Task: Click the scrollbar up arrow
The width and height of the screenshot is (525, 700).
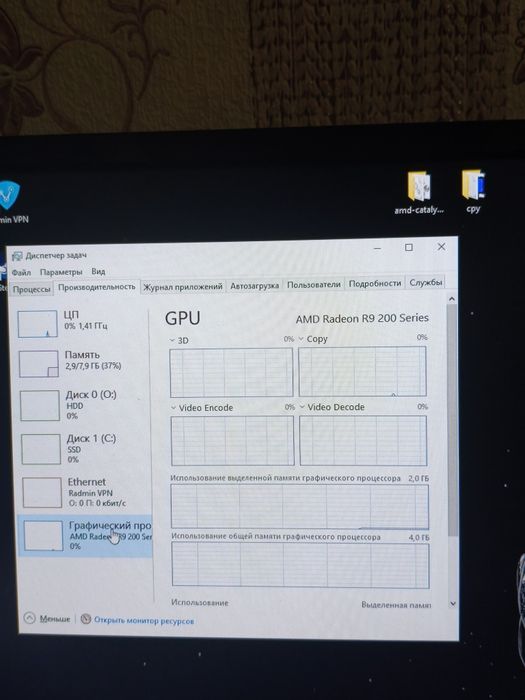Action: (451, 298)
